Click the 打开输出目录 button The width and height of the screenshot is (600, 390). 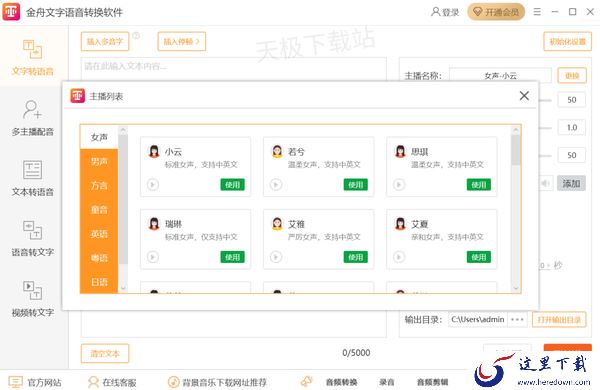[x=559, y=320]
